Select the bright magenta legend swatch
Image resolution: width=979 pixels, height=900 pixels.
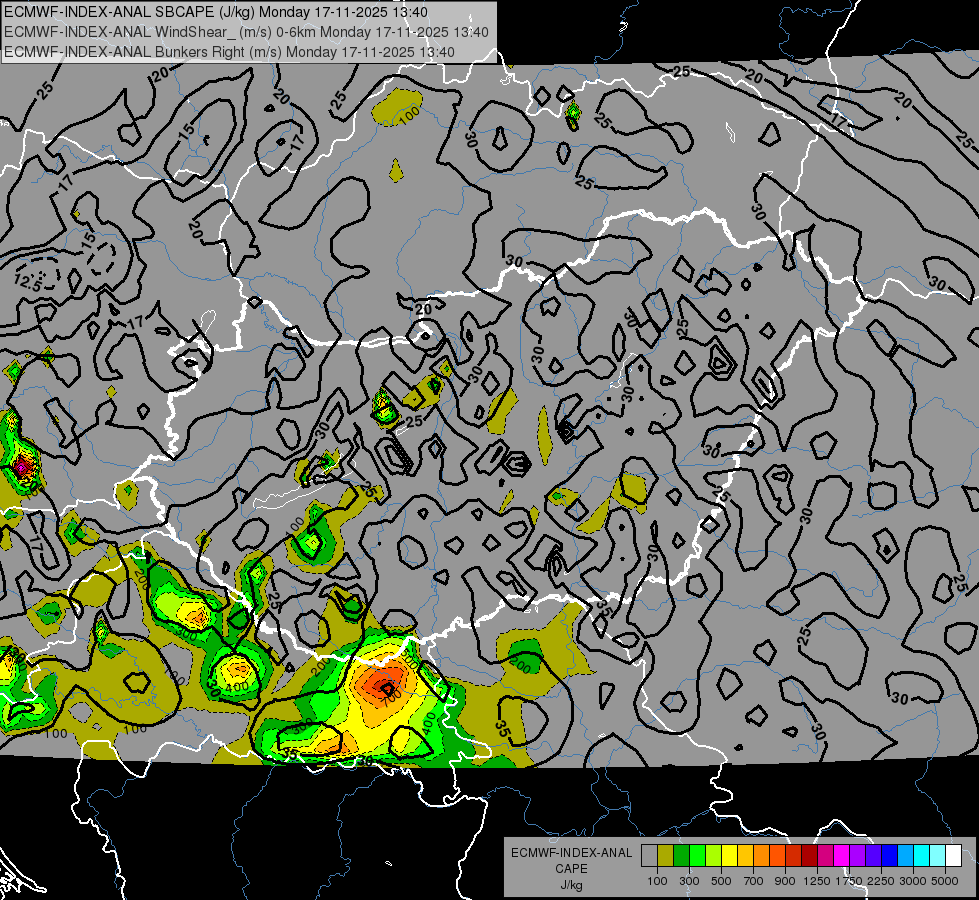click(842, 855)
